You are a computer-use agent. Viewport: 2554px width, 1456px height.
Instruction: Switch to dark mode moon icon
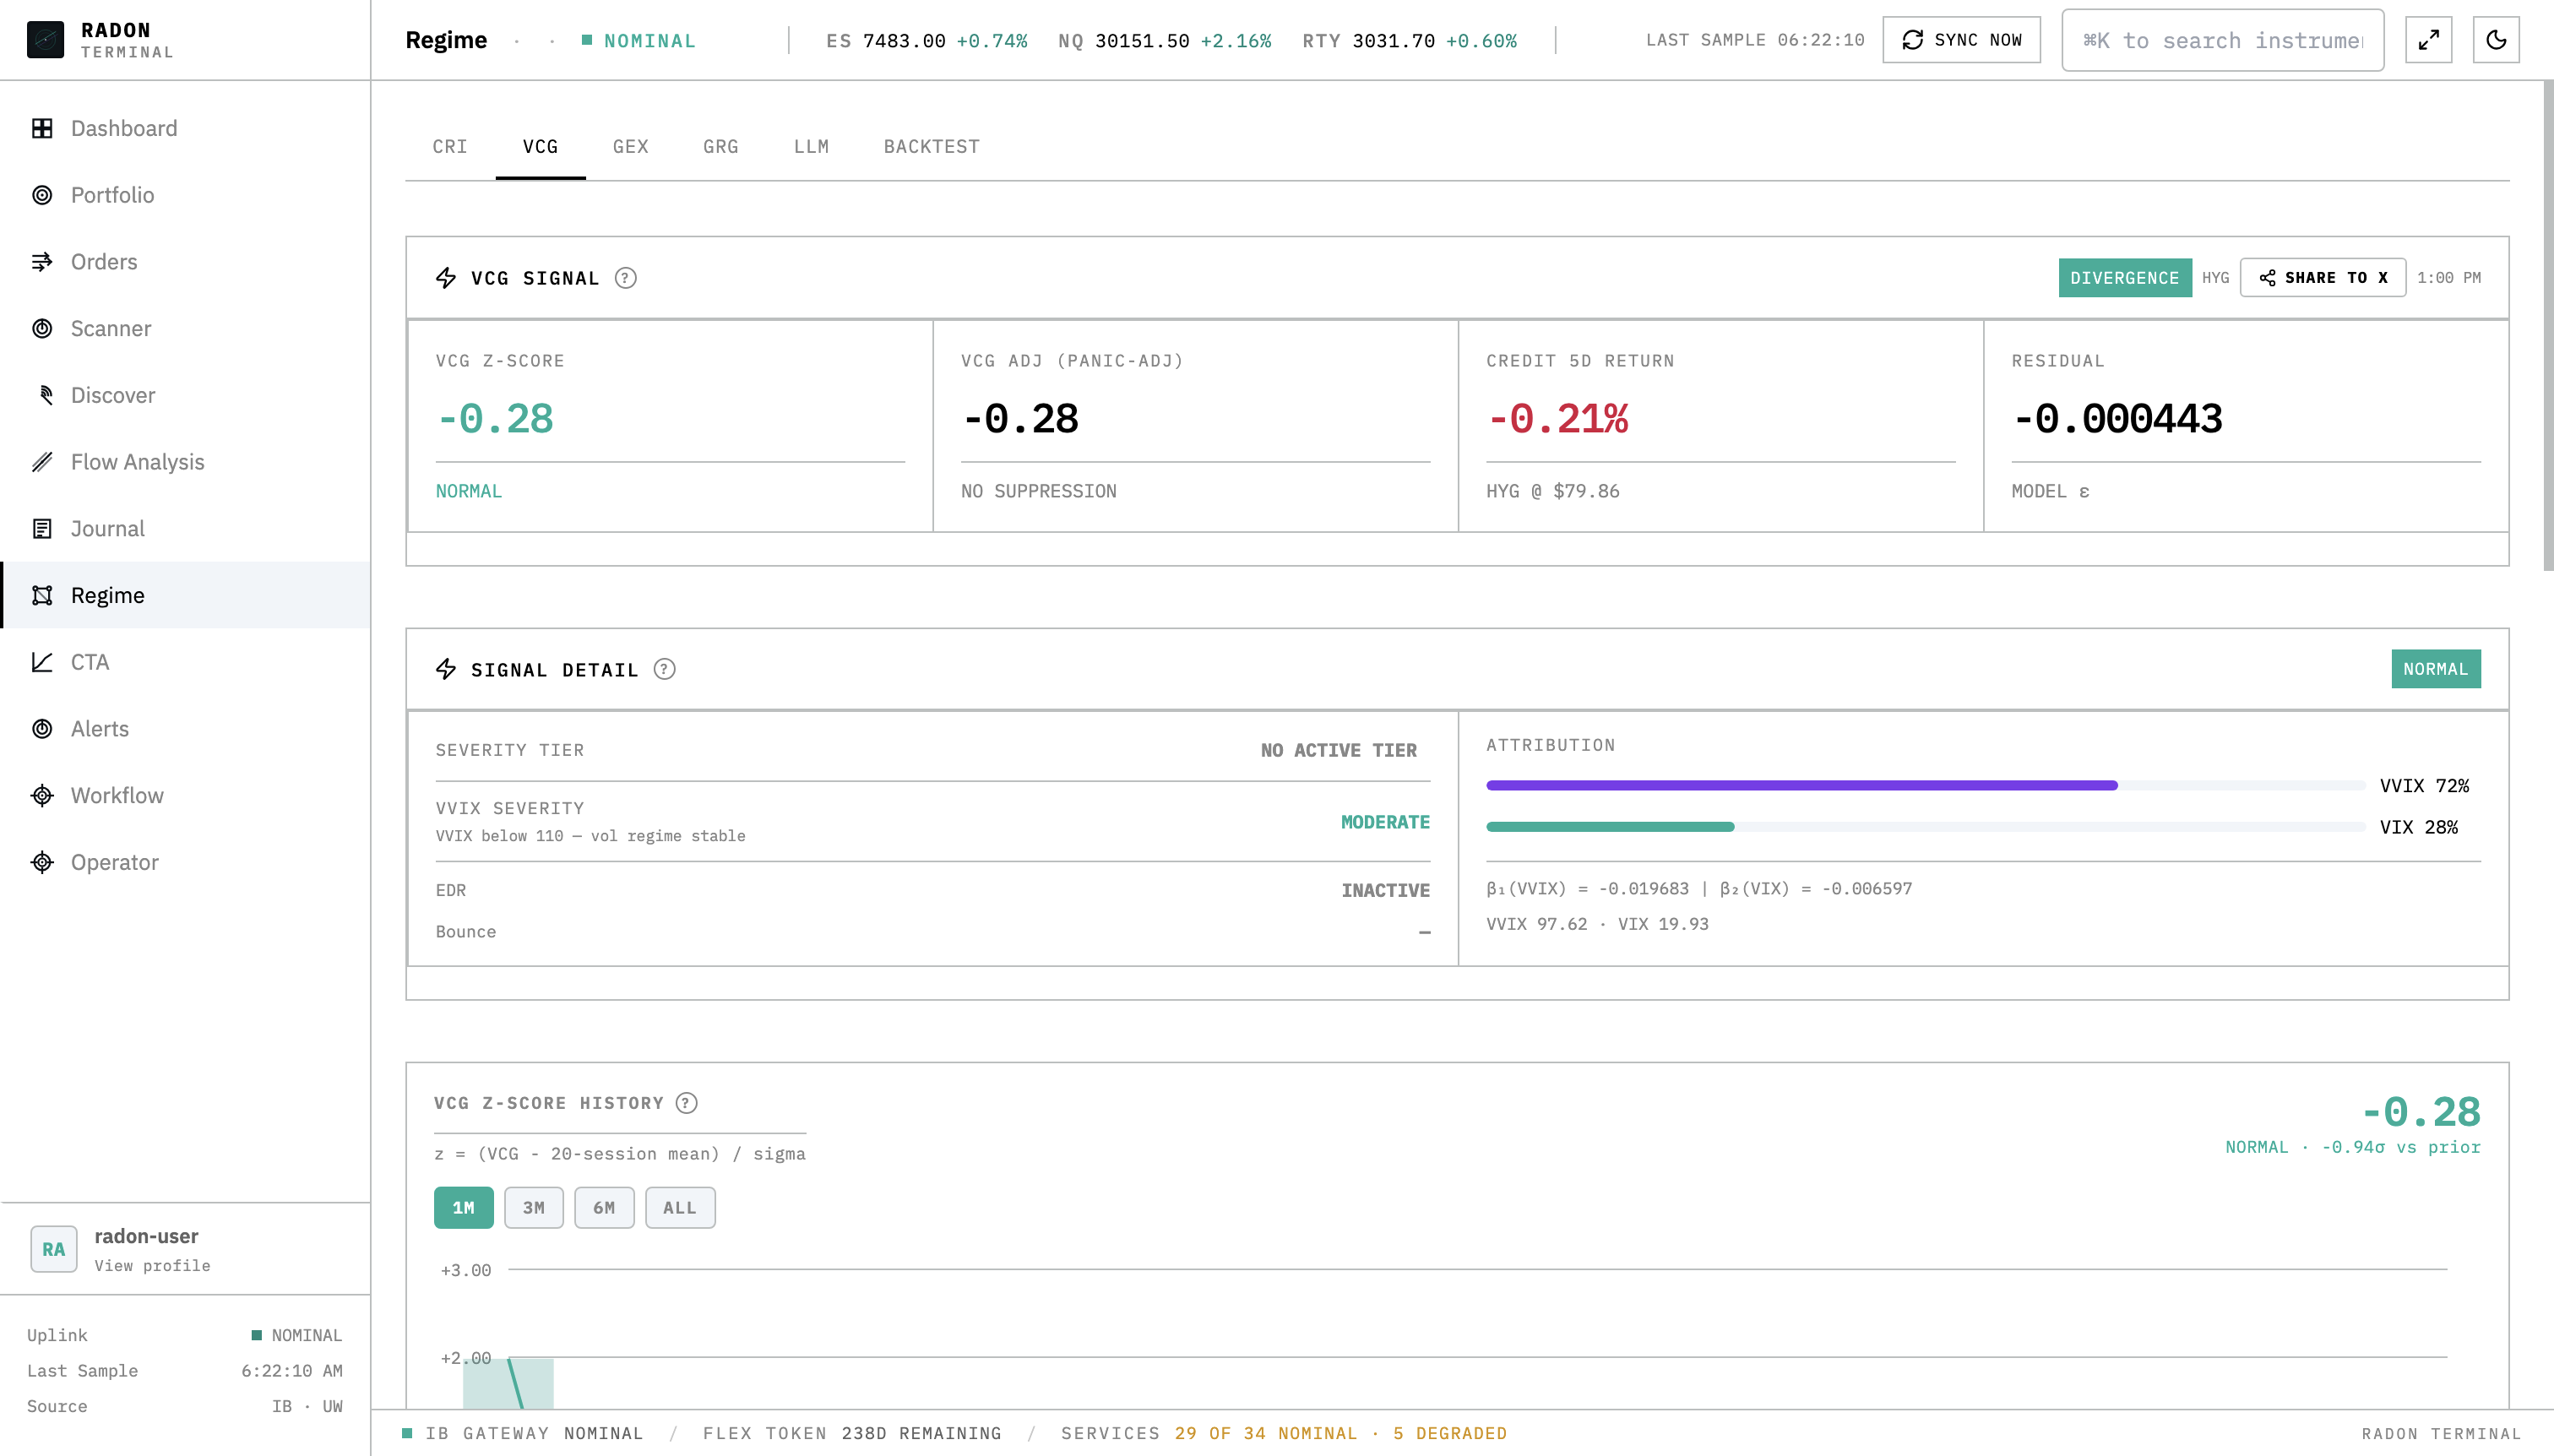click(2496, 40)
